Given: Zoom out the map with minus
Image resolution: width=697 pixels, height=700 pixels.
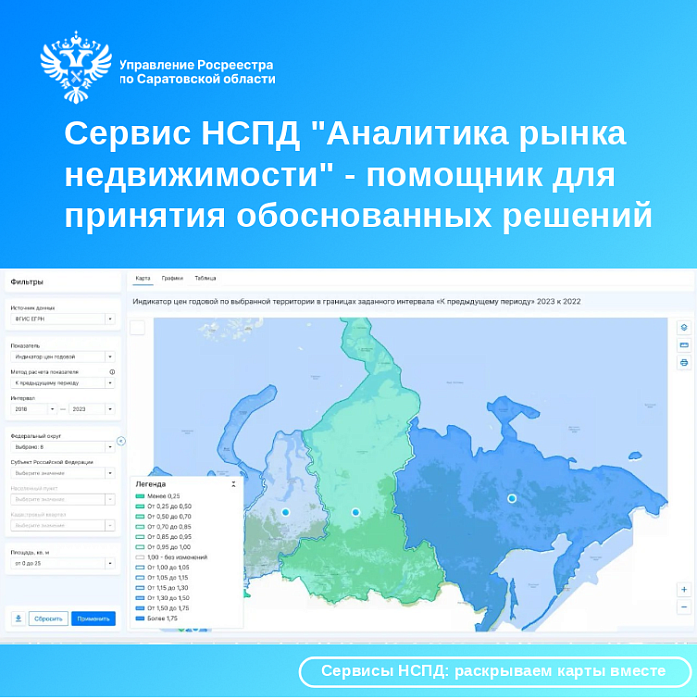Looking at the screenshot, I should [684, 607].
